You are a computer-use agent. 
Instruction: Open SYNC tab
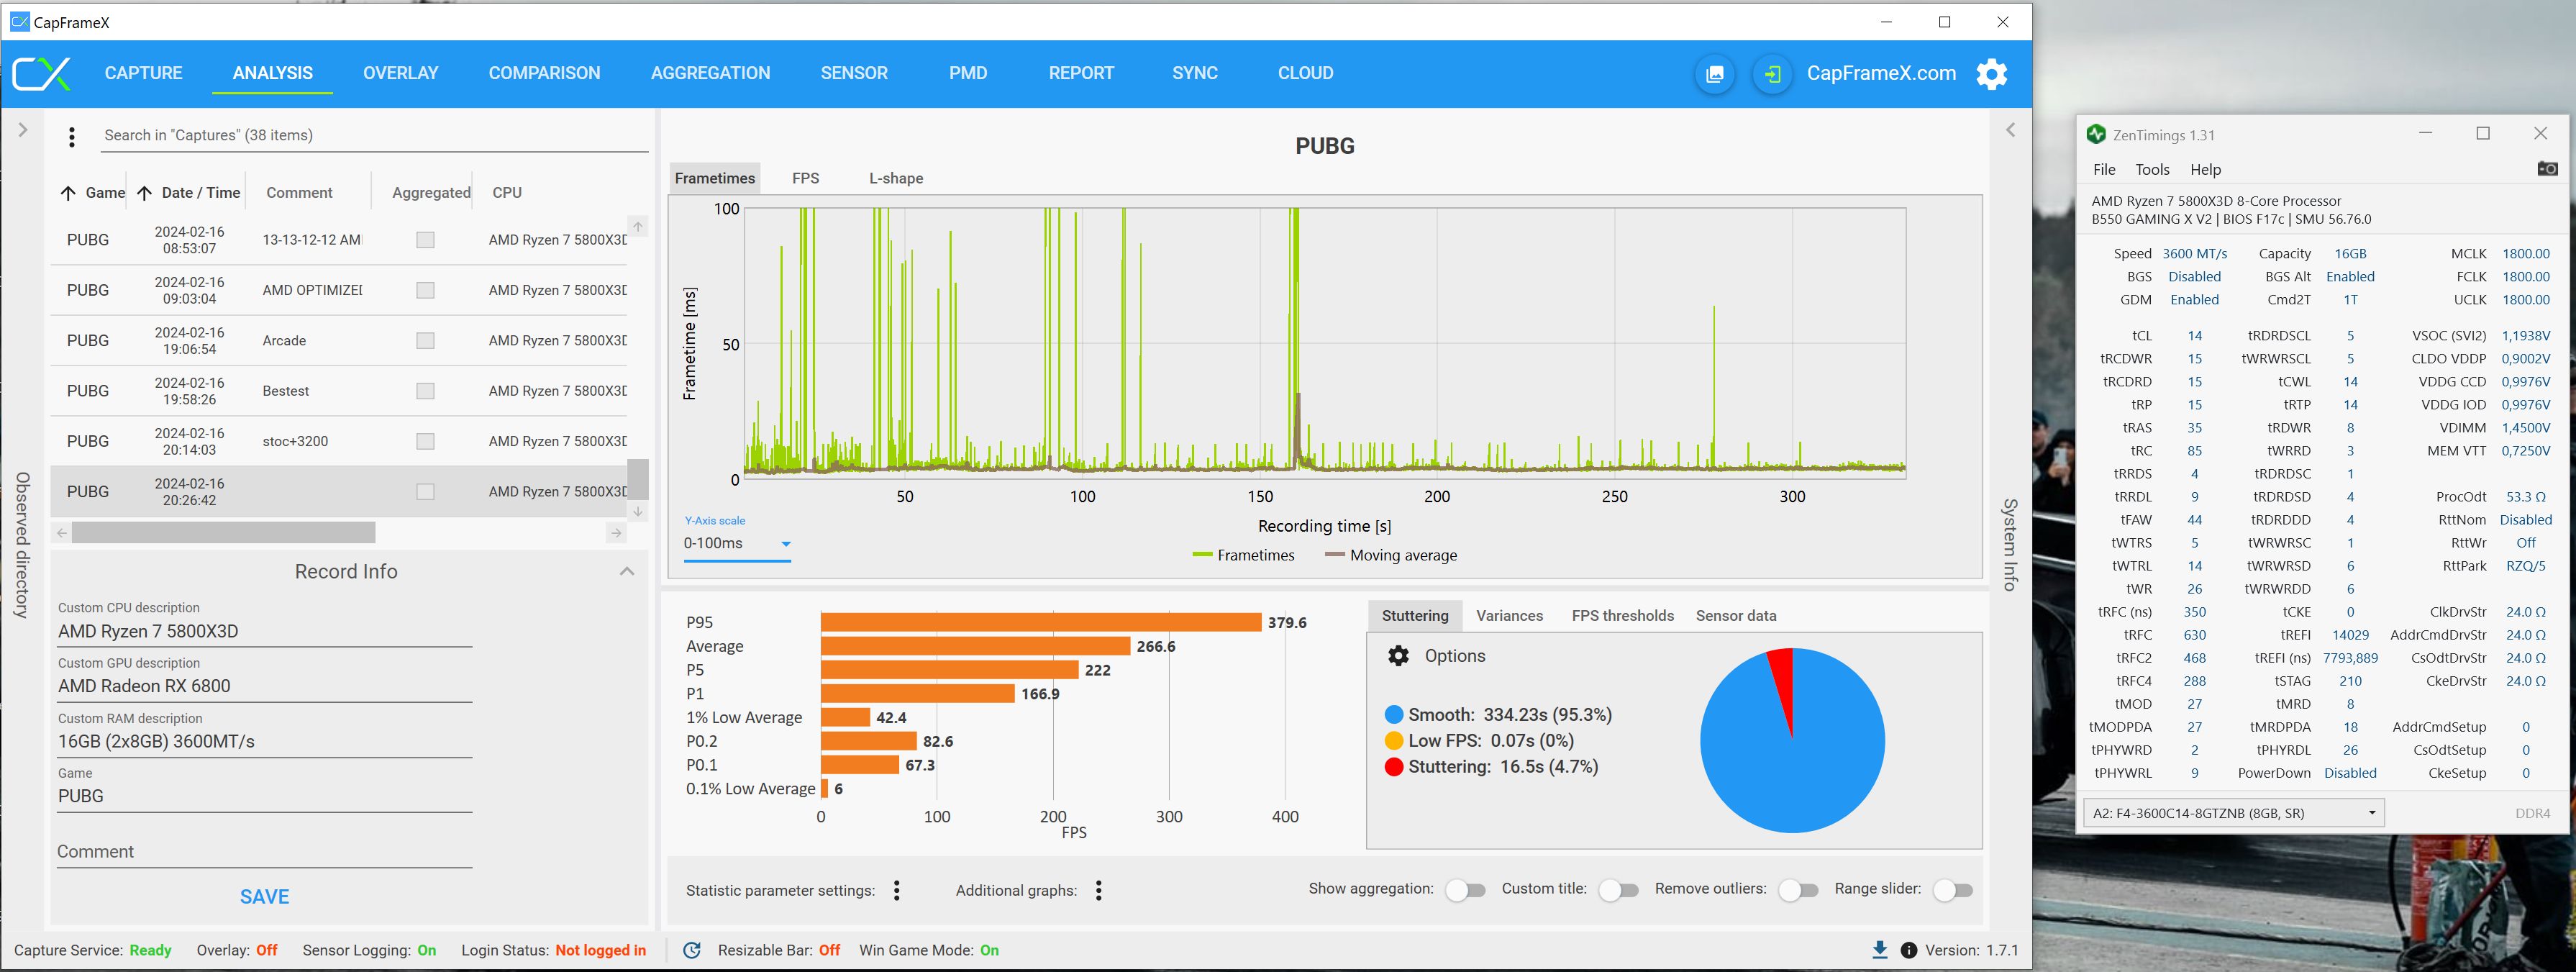click(1195, 73)
